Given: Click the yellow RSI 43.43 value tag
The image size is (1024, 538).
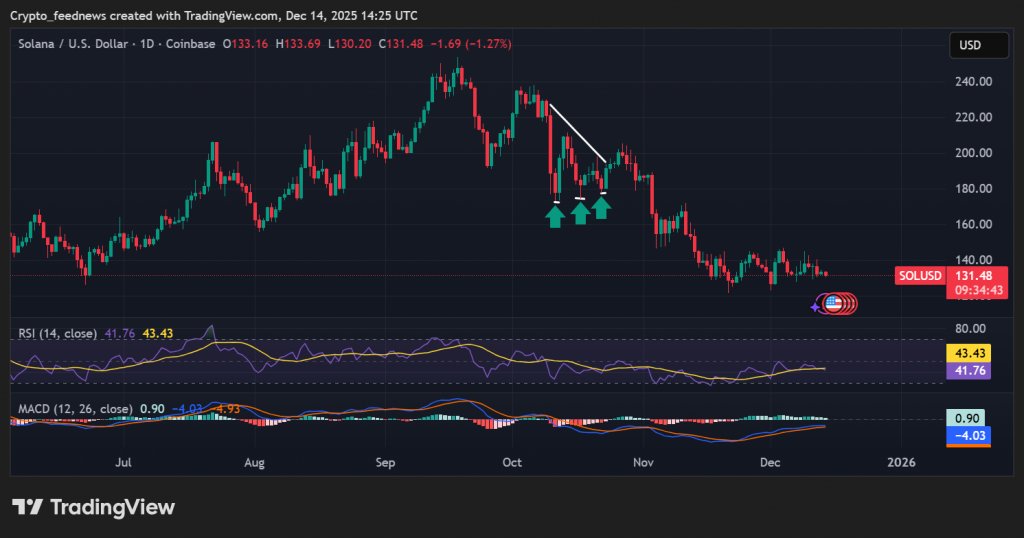Looking at the screenshot, I should click(x=968, y=353).
